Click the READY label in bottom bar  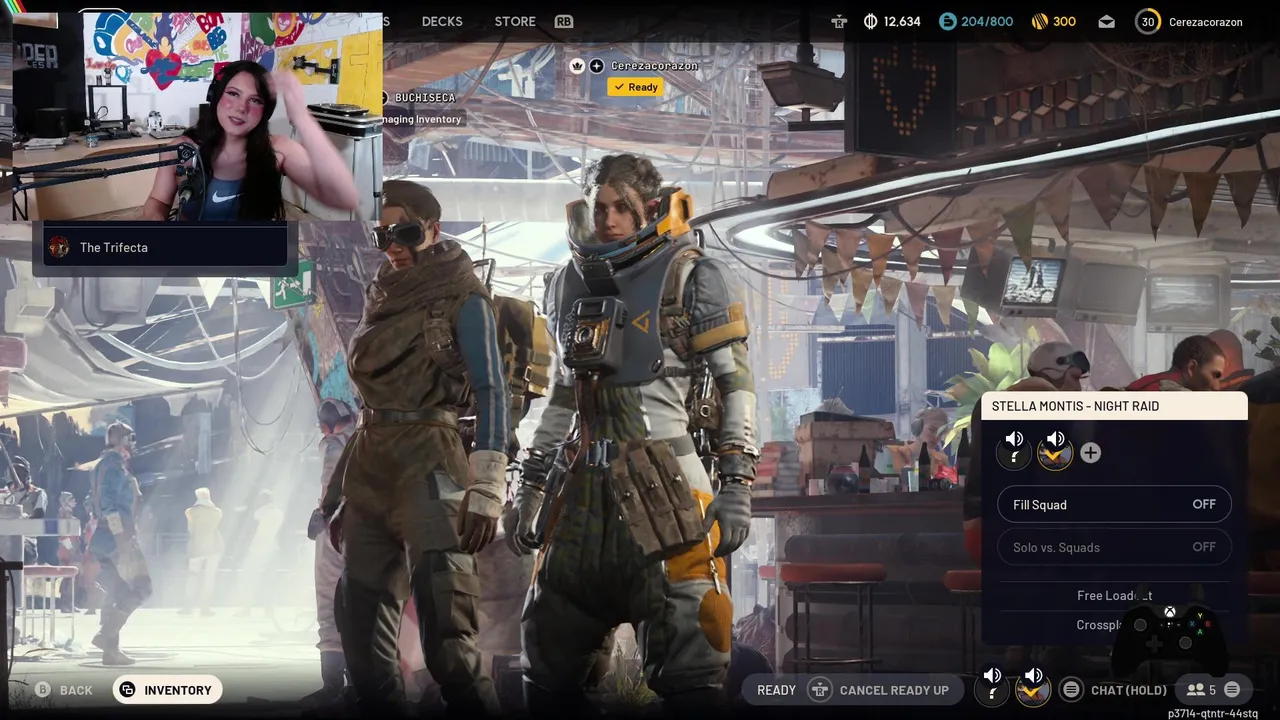776,690
